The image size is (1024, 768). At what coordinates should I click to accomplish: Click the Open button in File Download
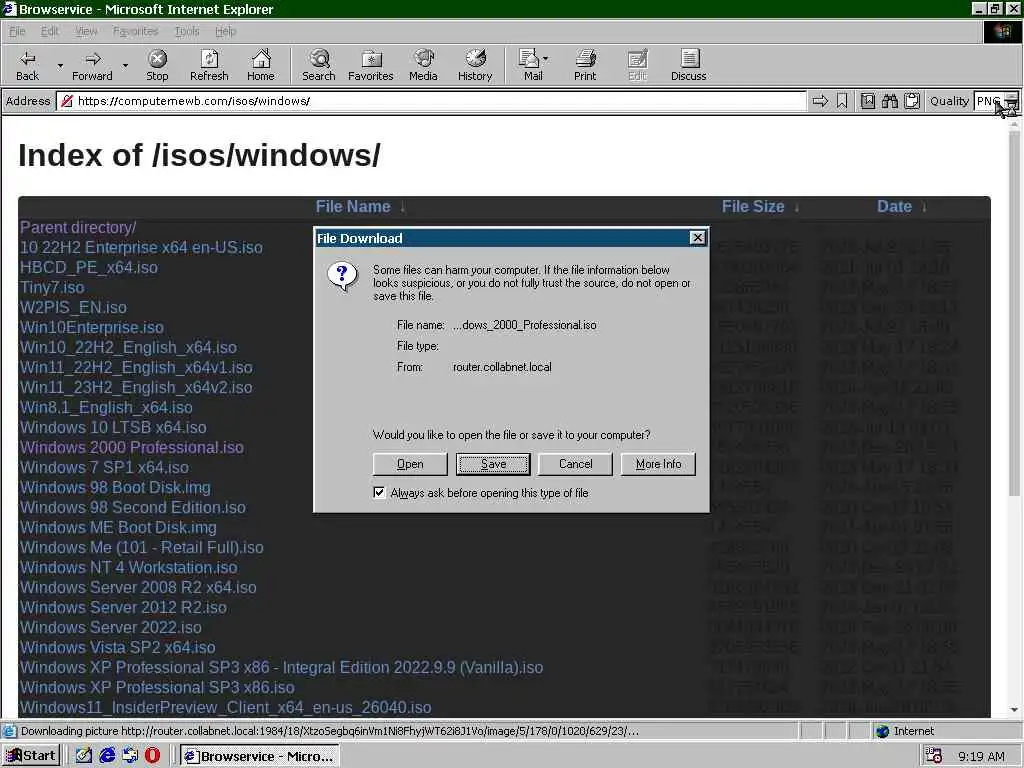pyautogui.click(x=410, y=464)
